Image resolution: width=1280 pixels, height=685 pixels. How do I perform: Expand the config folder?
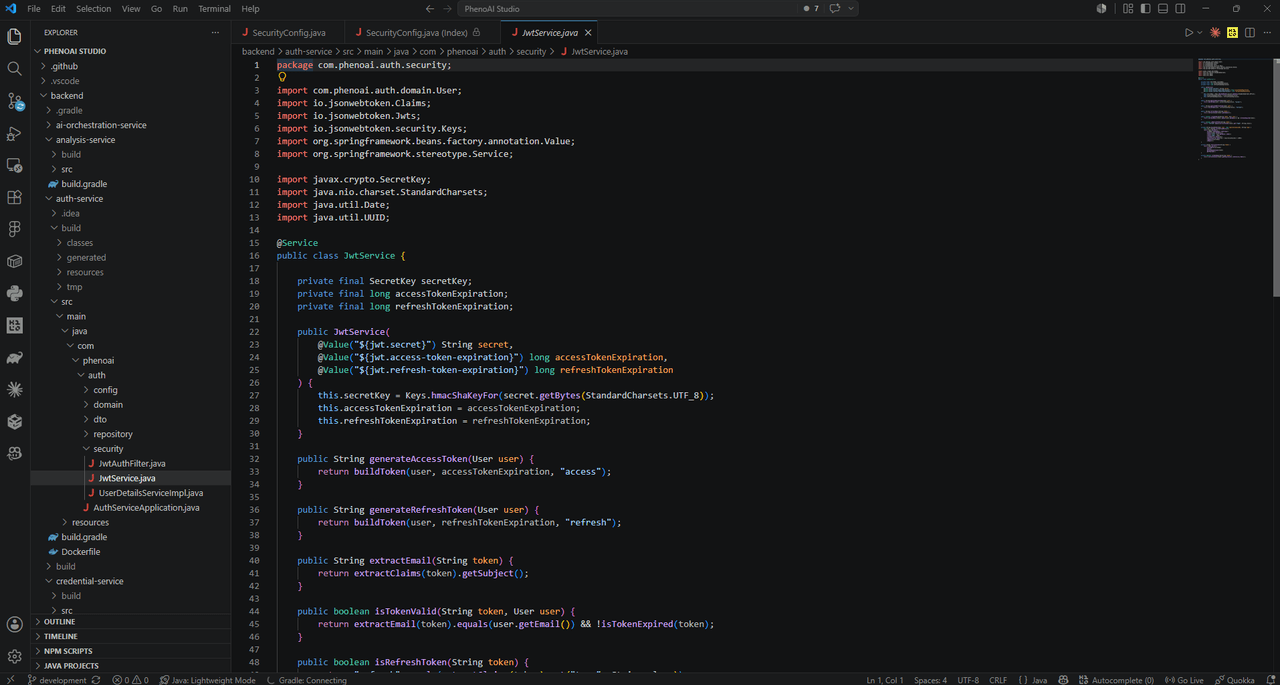pos(131,390)
